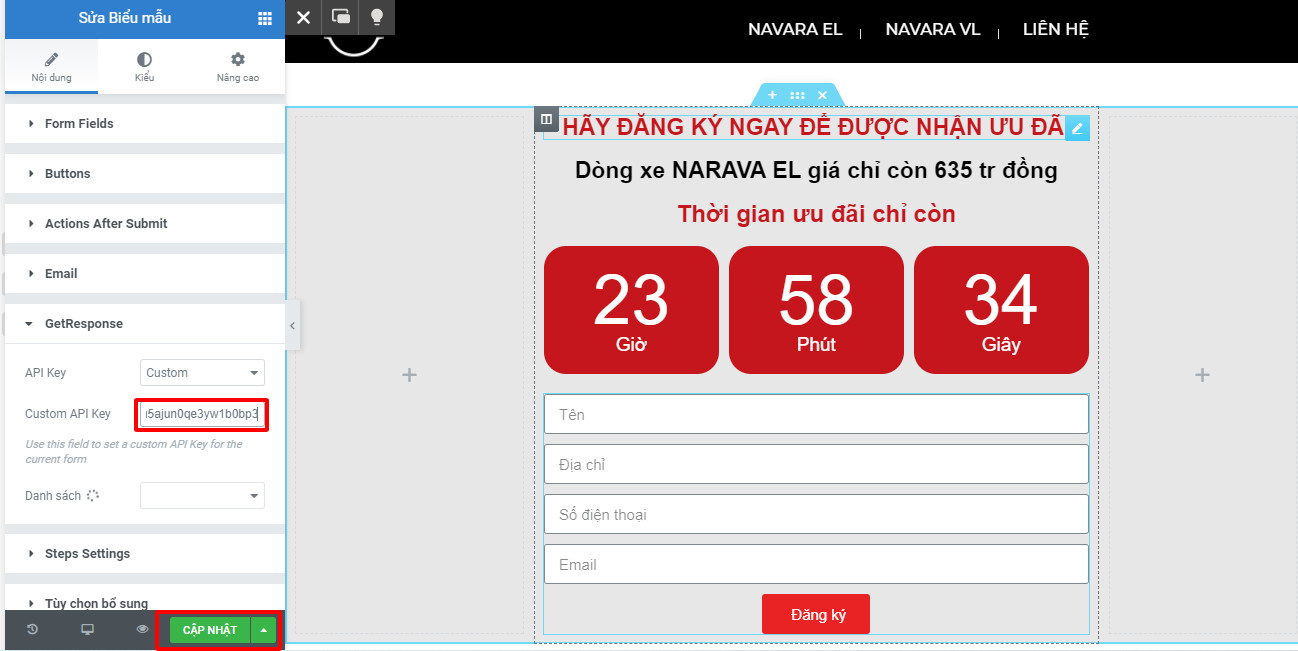Click the lightbulb icon in top bar

[x=376, y=17]
